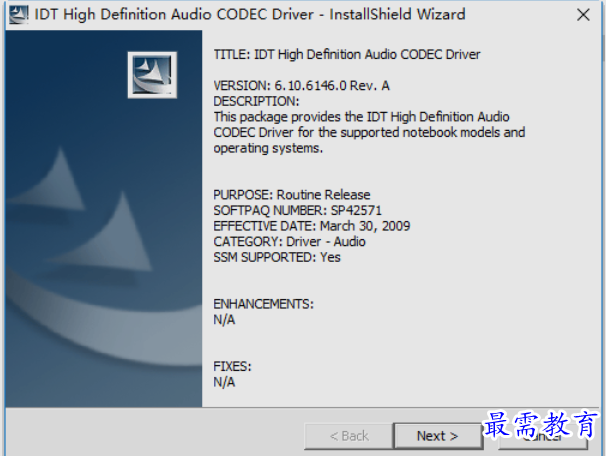Click the "PURPOSE: Routine Release" line

coord(291,194)
